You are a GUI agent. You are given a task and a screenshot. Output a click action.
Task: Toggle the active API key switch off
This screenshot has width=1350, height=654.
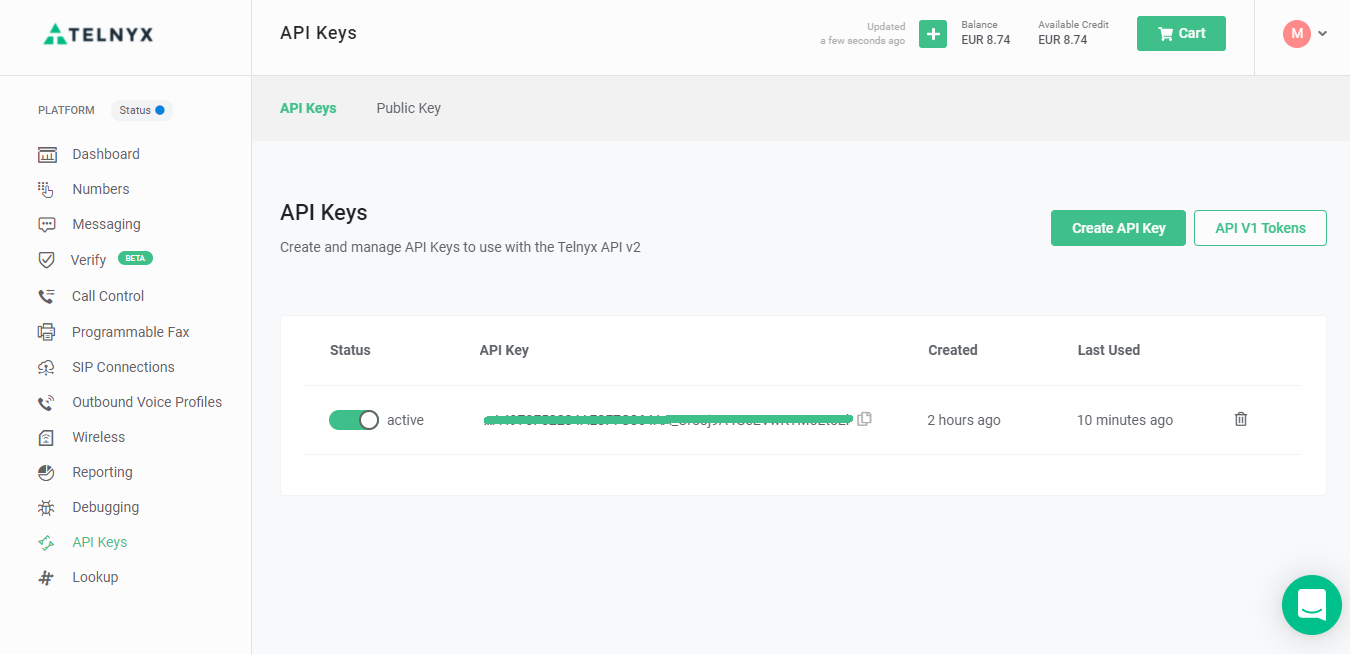point(354,420)
